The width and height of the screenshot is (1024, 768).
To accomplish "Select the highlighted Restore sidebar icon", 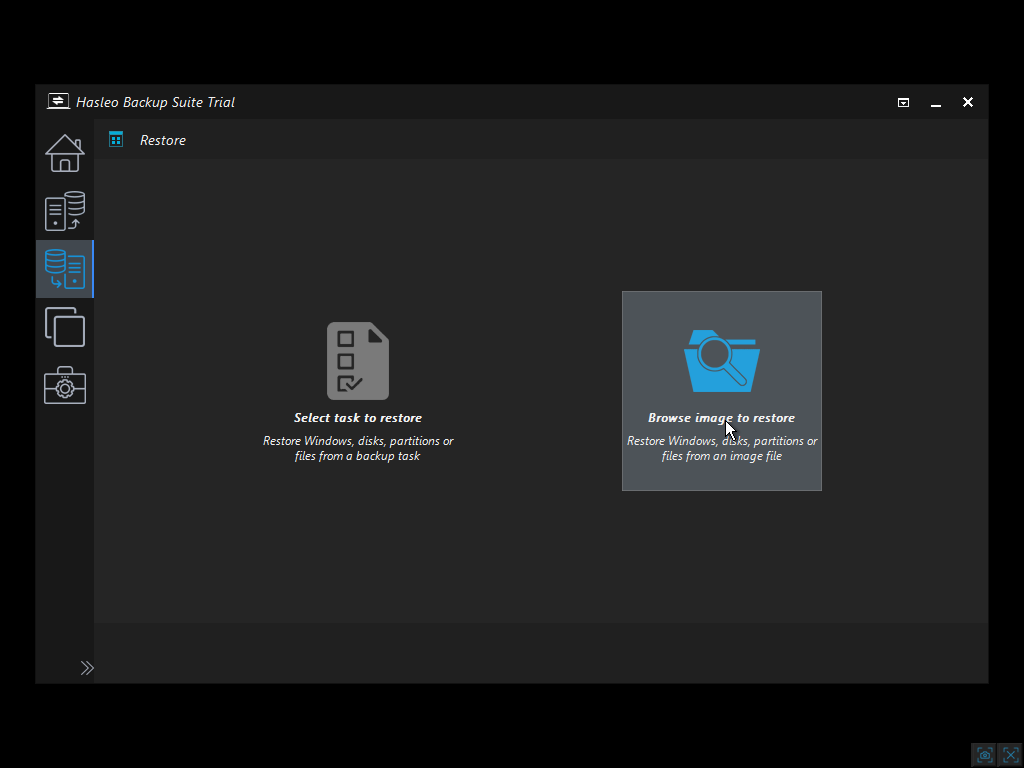I will (x=64, y=268).
